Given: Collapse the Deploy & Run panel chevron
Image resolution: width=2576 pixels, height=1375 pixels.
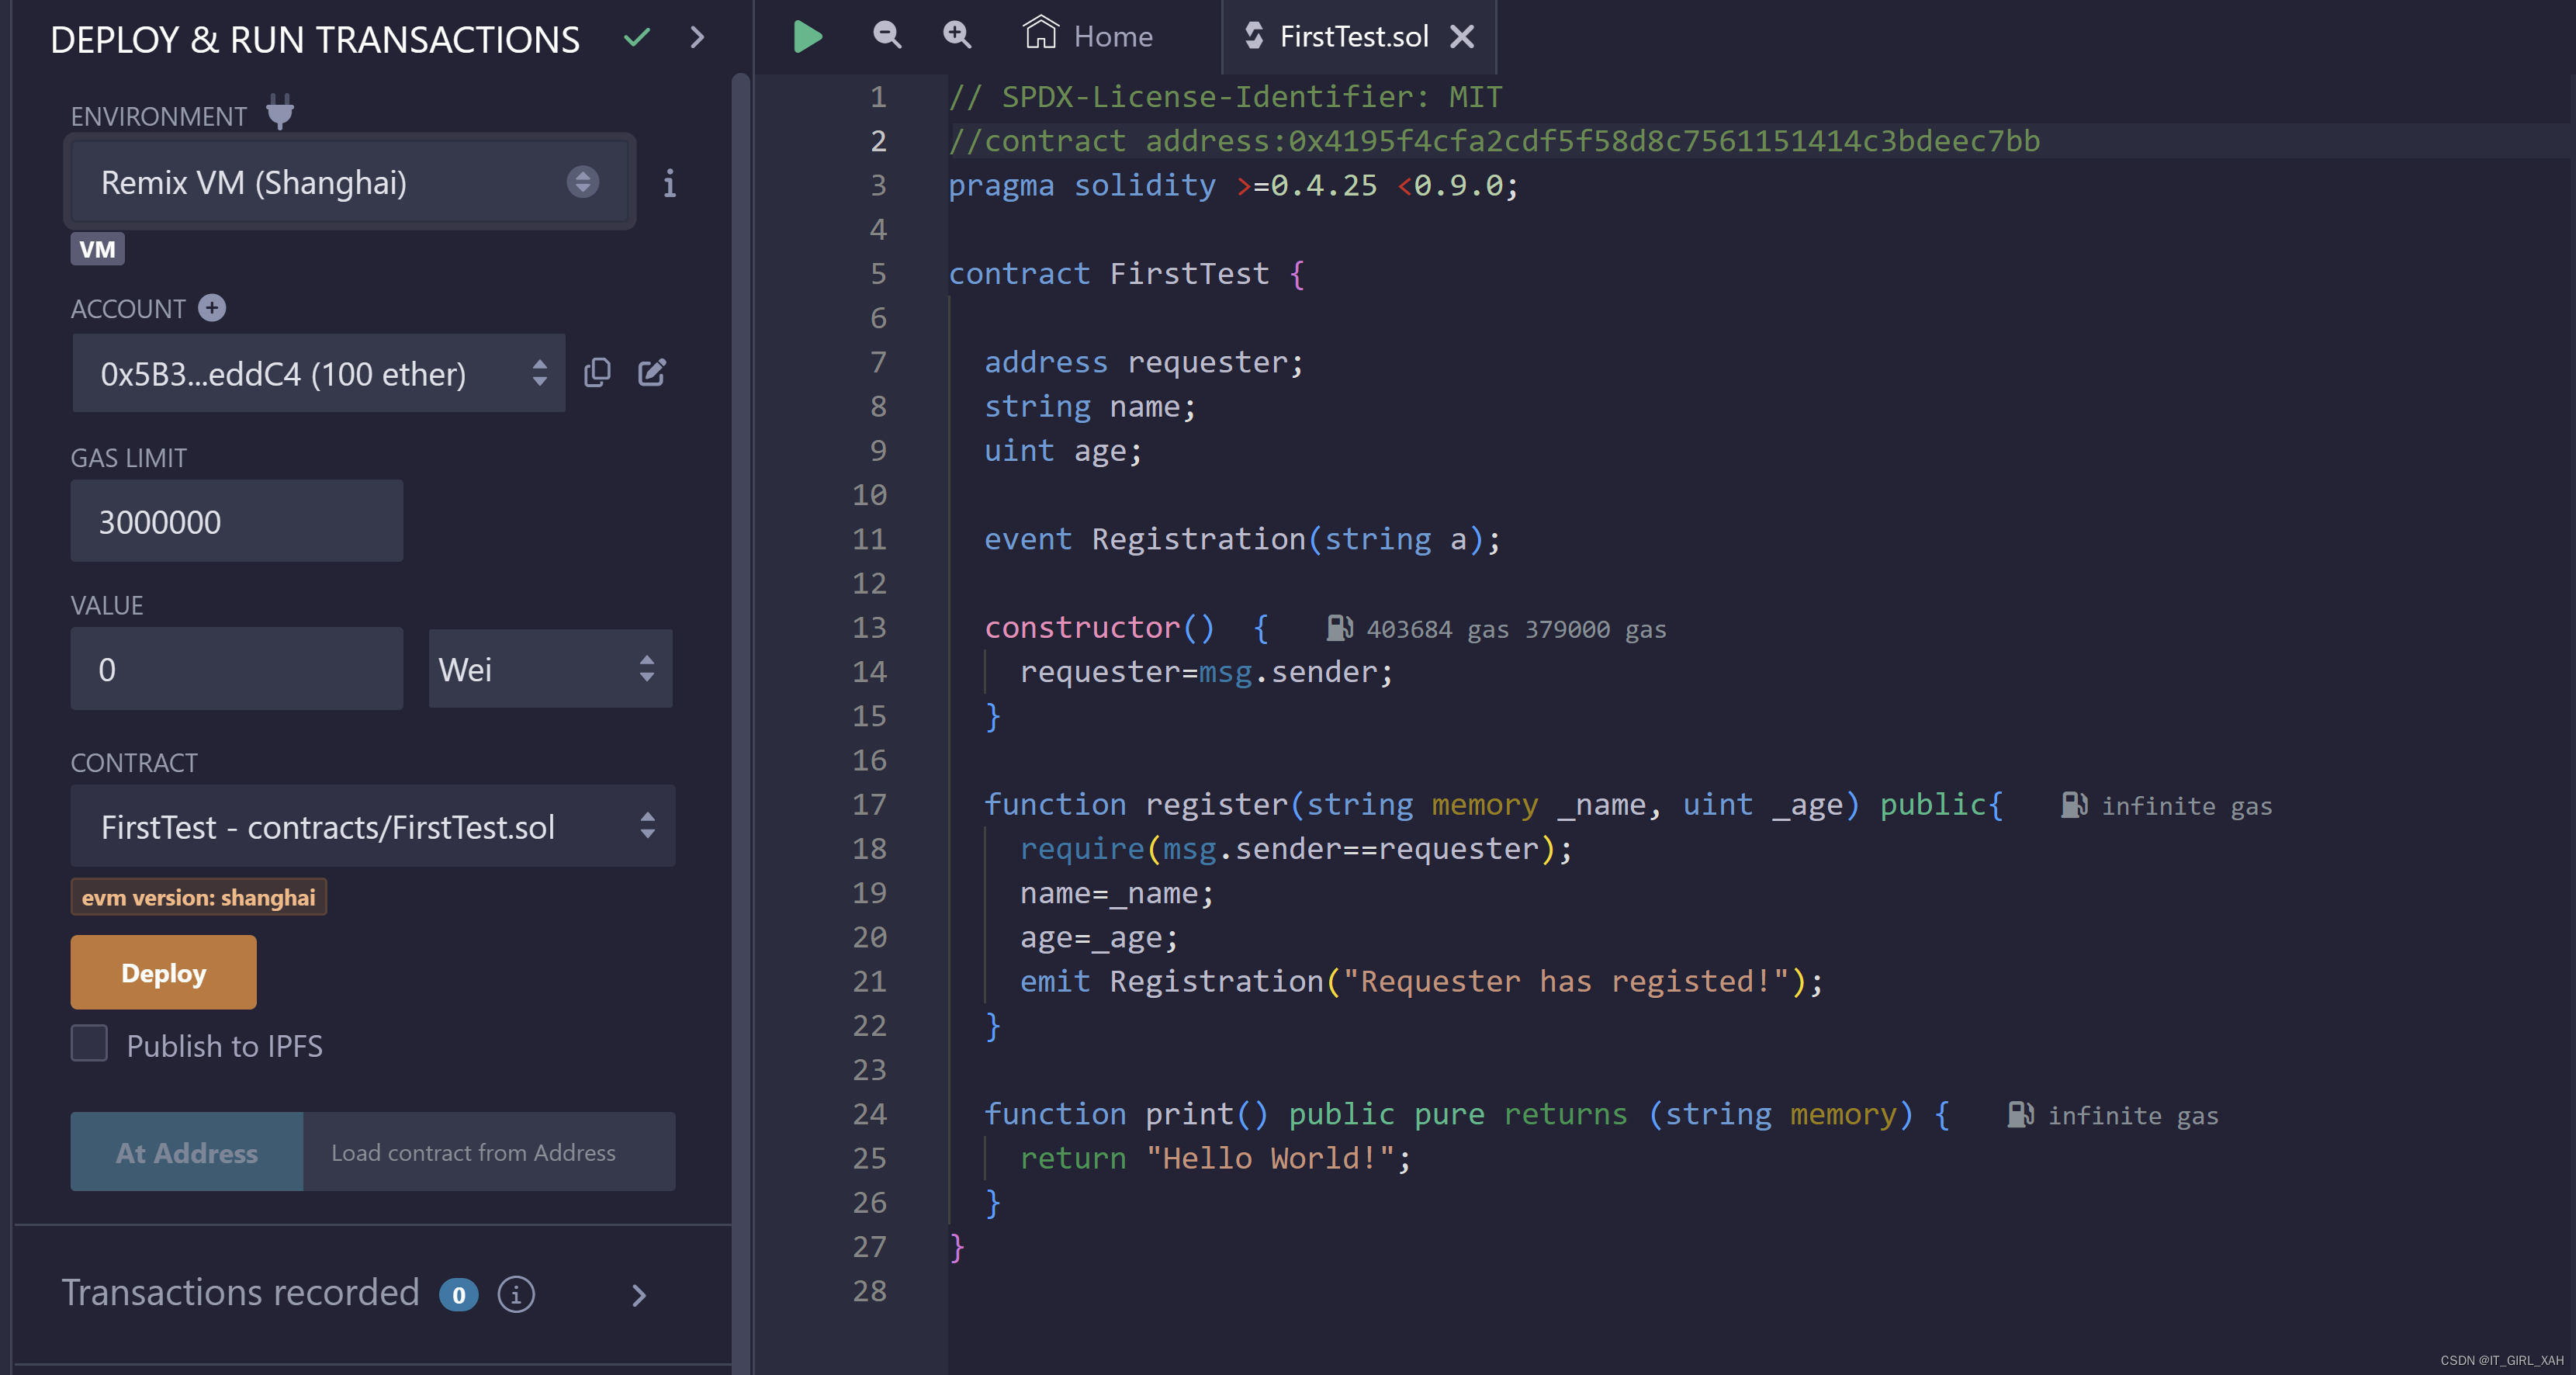Looking at the screenshot, I should coord(698,38).
